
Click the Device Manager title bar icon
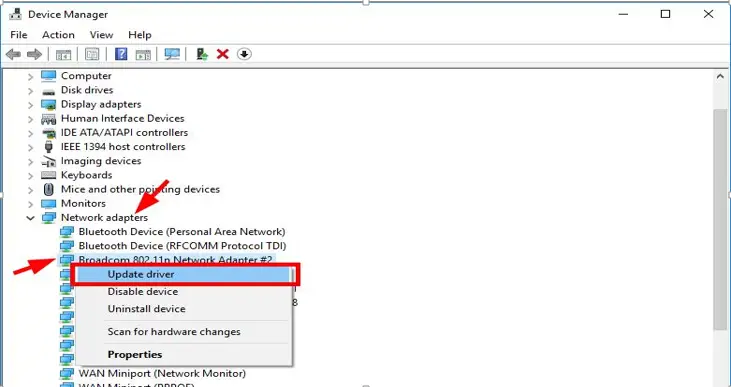point(16,14)
